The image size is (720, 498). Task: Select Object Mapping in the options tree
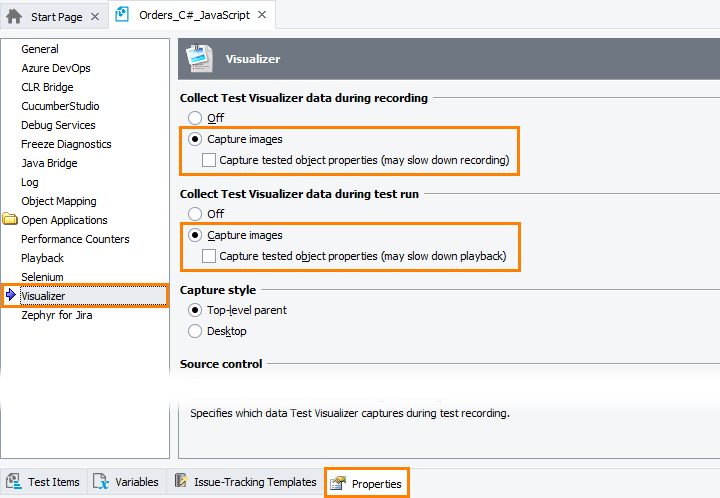(x=59, y=201)
